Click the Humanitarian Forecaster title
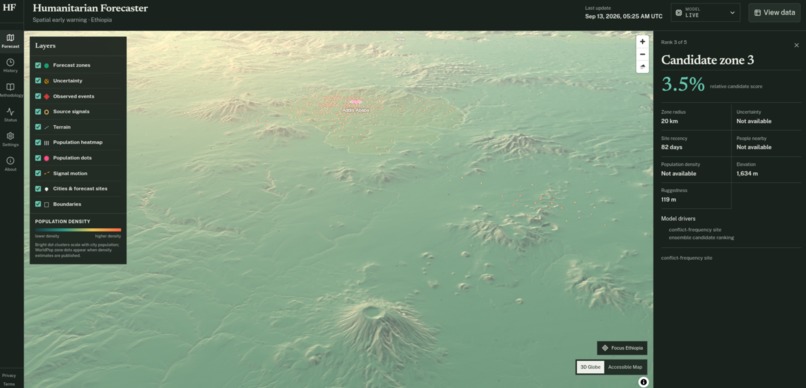Viewport: 806px width, 388px height. pos(90,8)
